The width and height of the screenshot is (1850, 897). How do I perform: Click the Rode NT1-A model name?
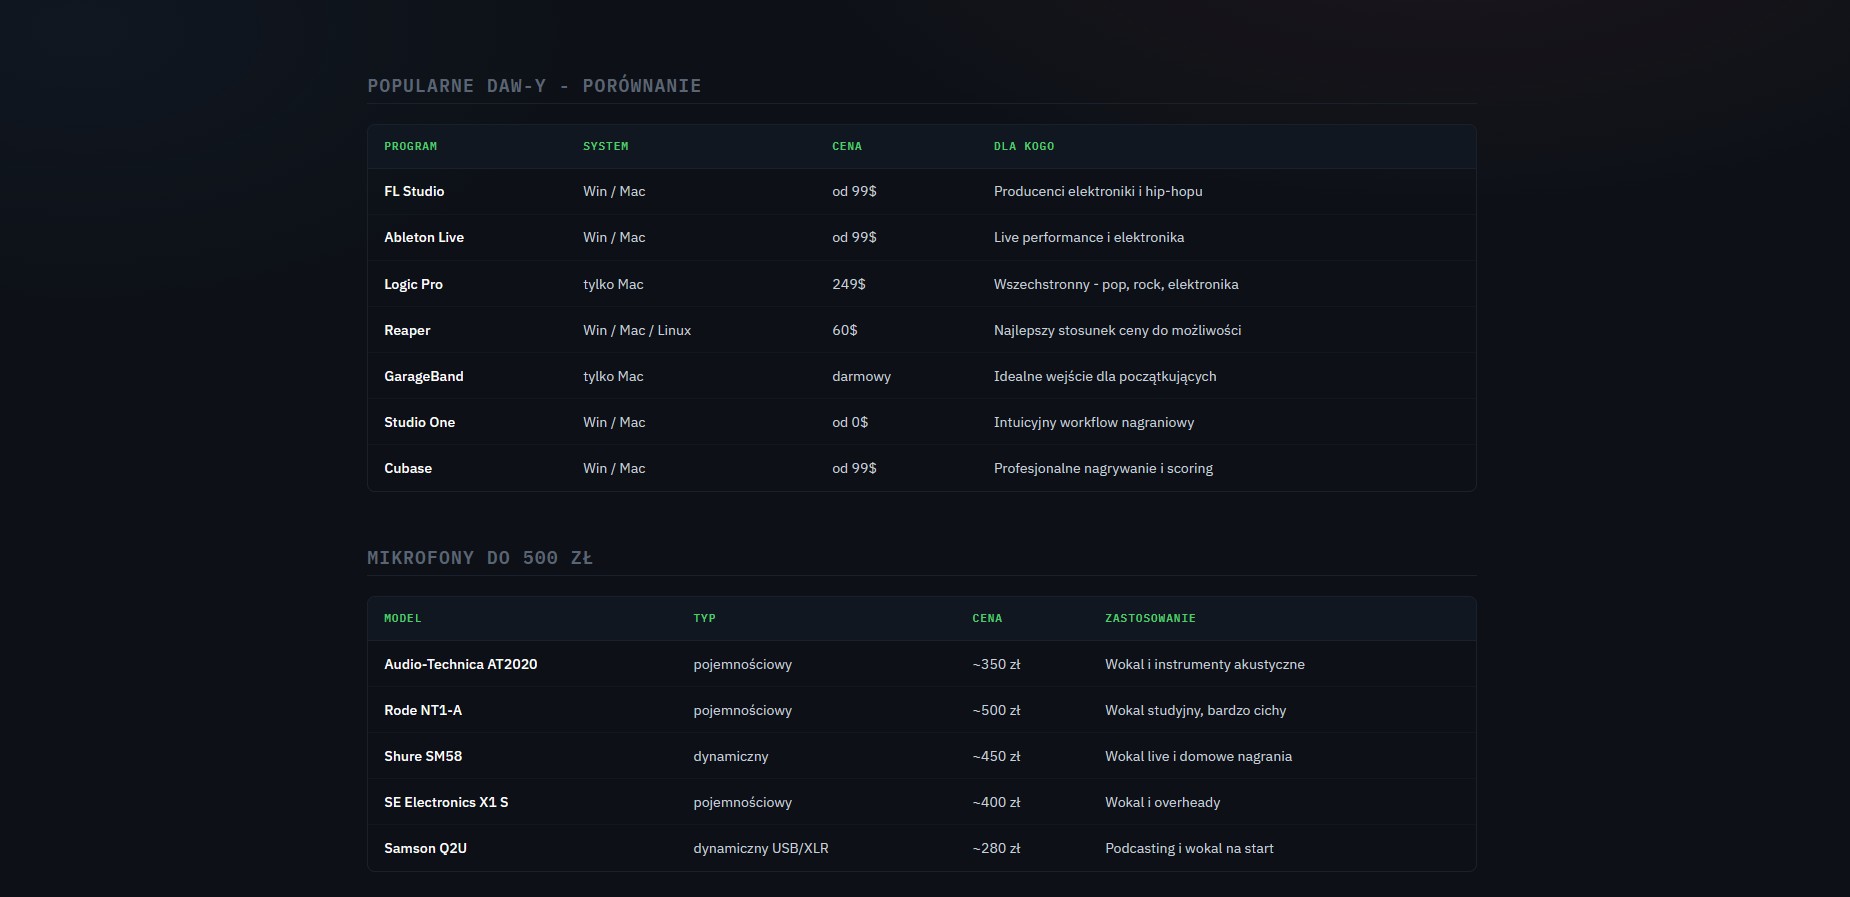[423, 710]
